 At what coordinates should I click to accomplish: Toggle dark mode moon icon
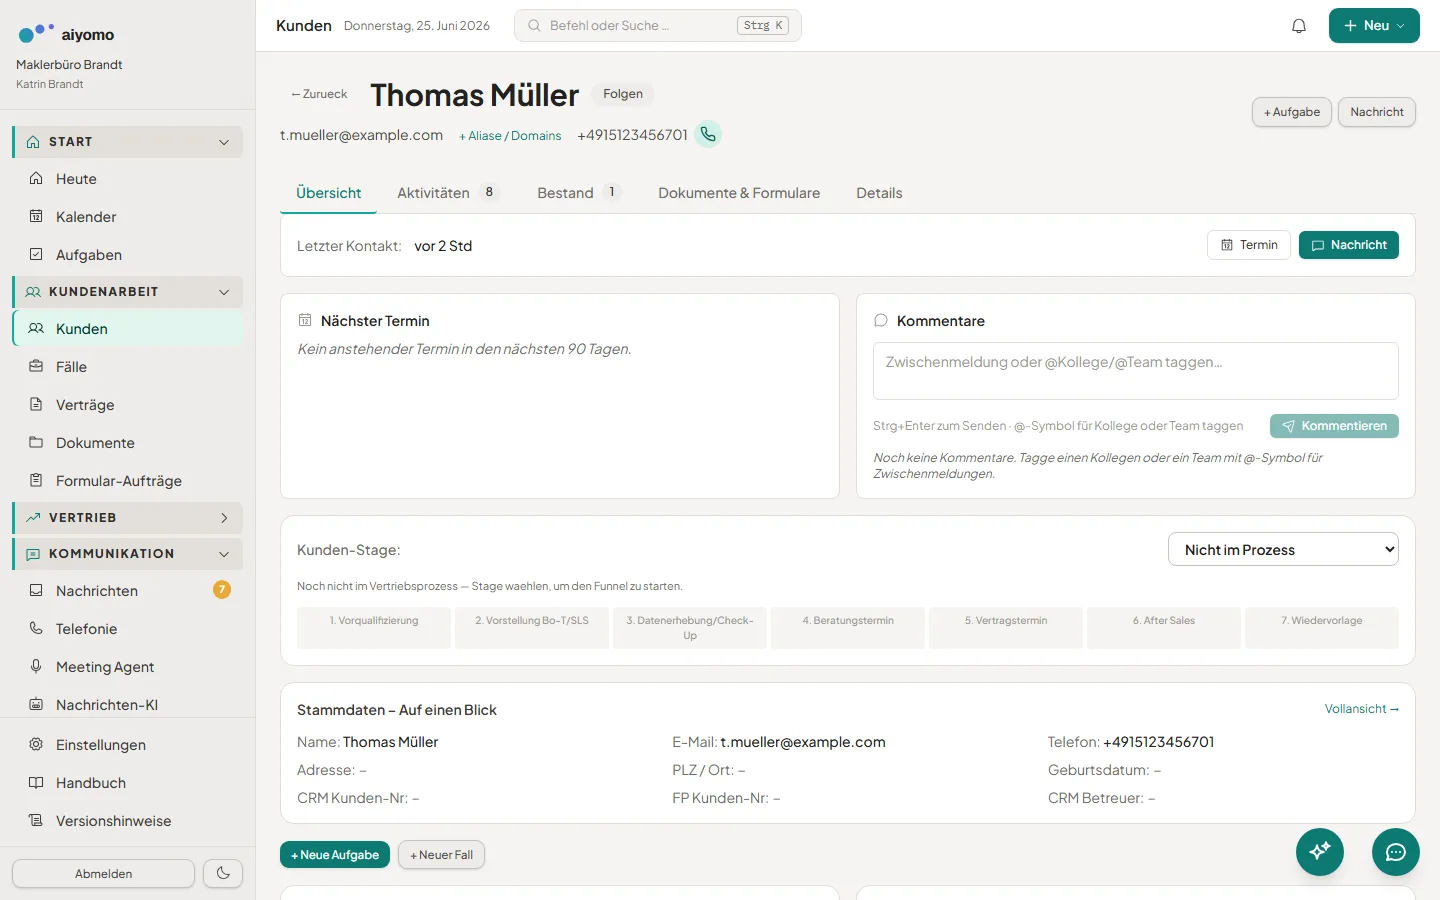(223, 873)
